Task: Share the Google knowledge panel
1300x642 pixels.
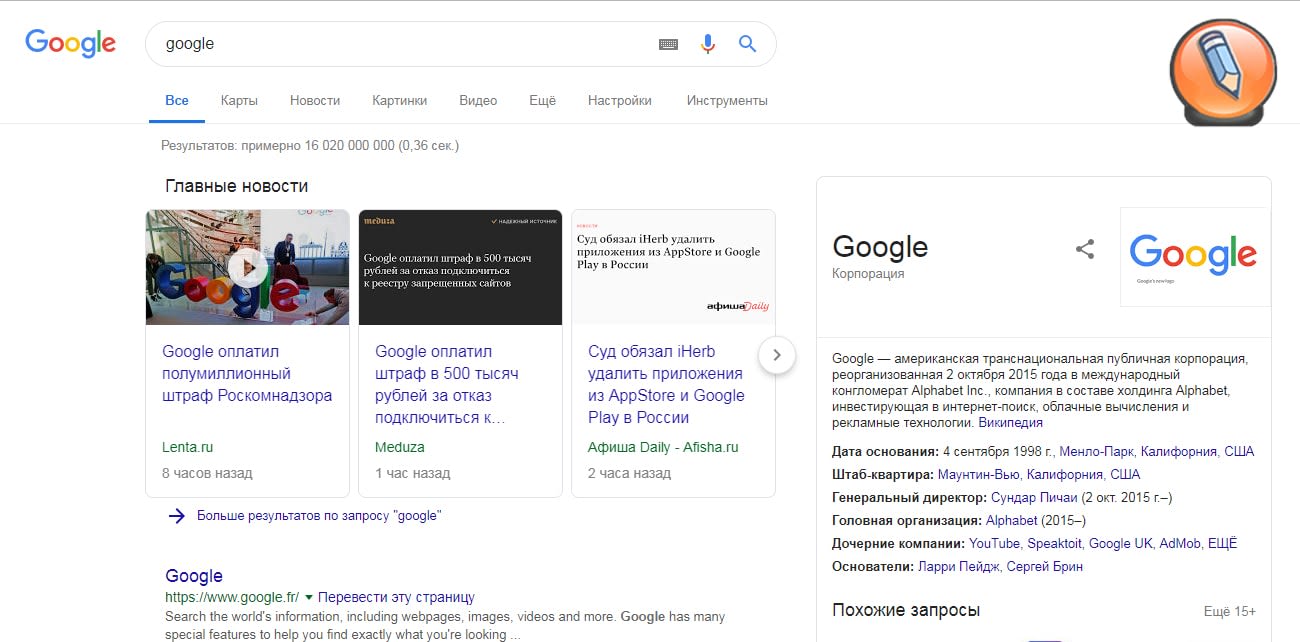Action: pos(1085,249)
